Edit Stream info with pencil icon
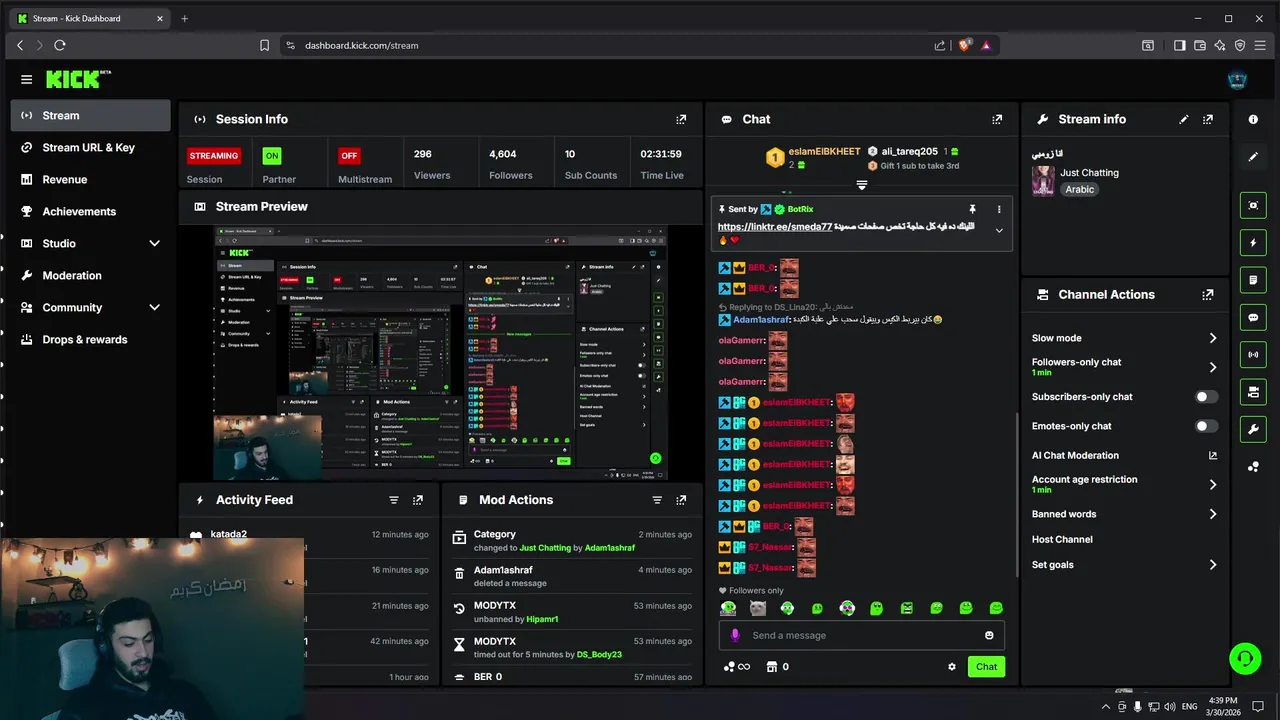 1184,119
